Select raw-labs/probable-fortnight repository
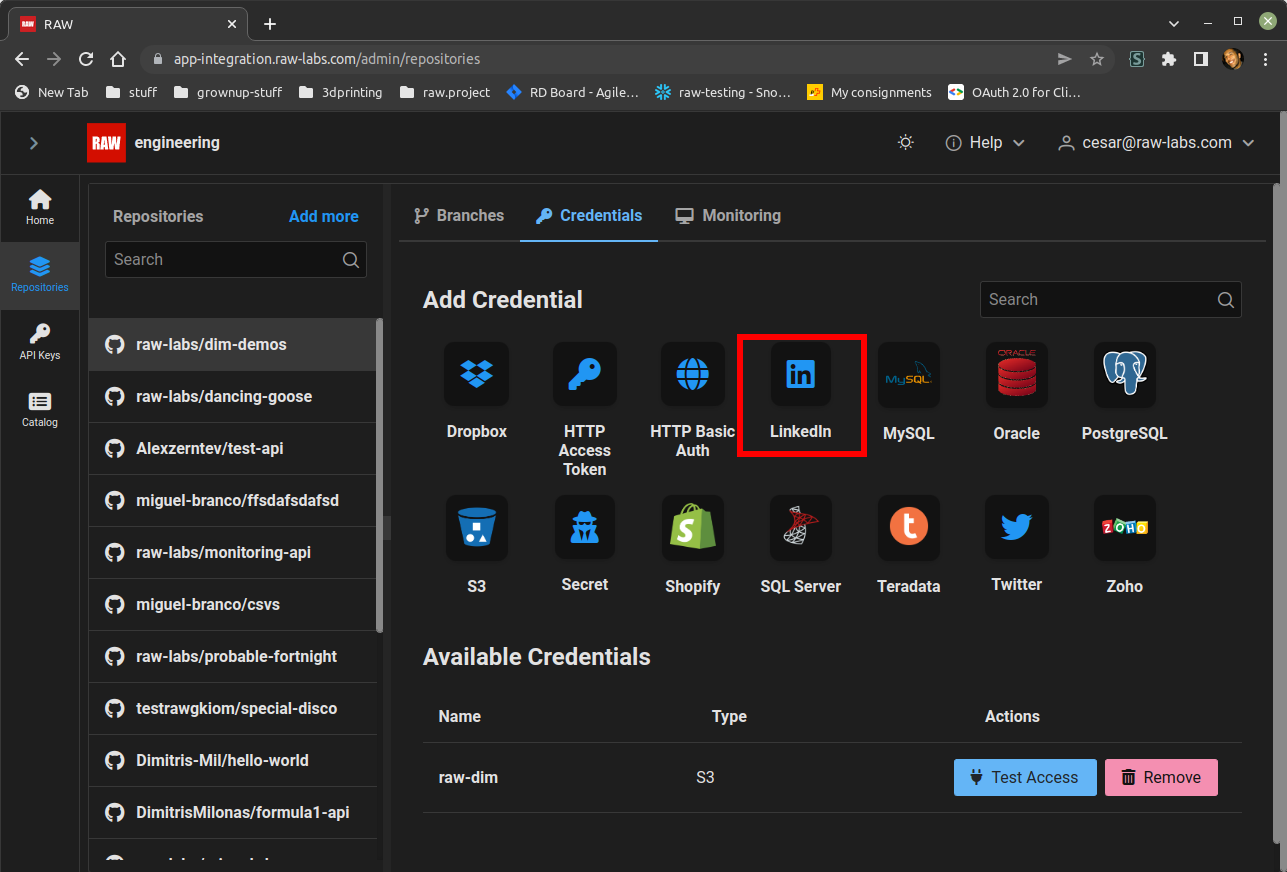The height and width of the screenshot is (872, 1287). 233,656
